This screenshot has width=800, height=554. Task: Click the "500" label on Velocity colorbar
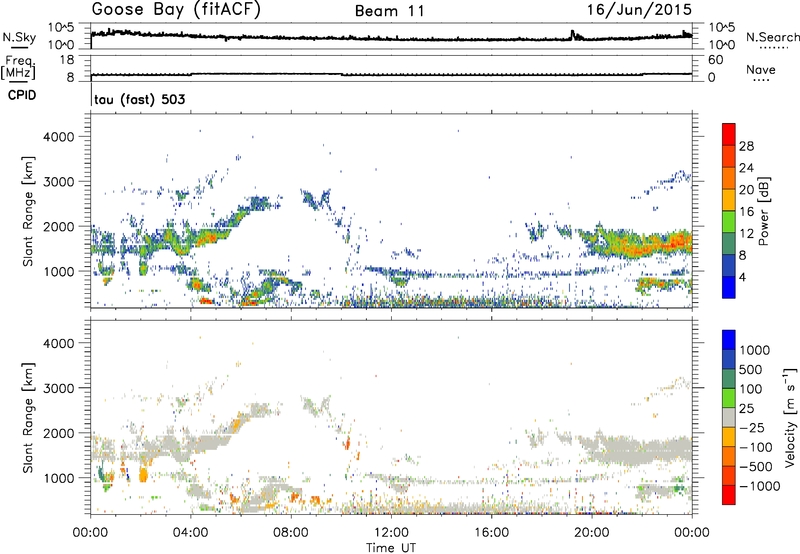click(x=750, y=369)
